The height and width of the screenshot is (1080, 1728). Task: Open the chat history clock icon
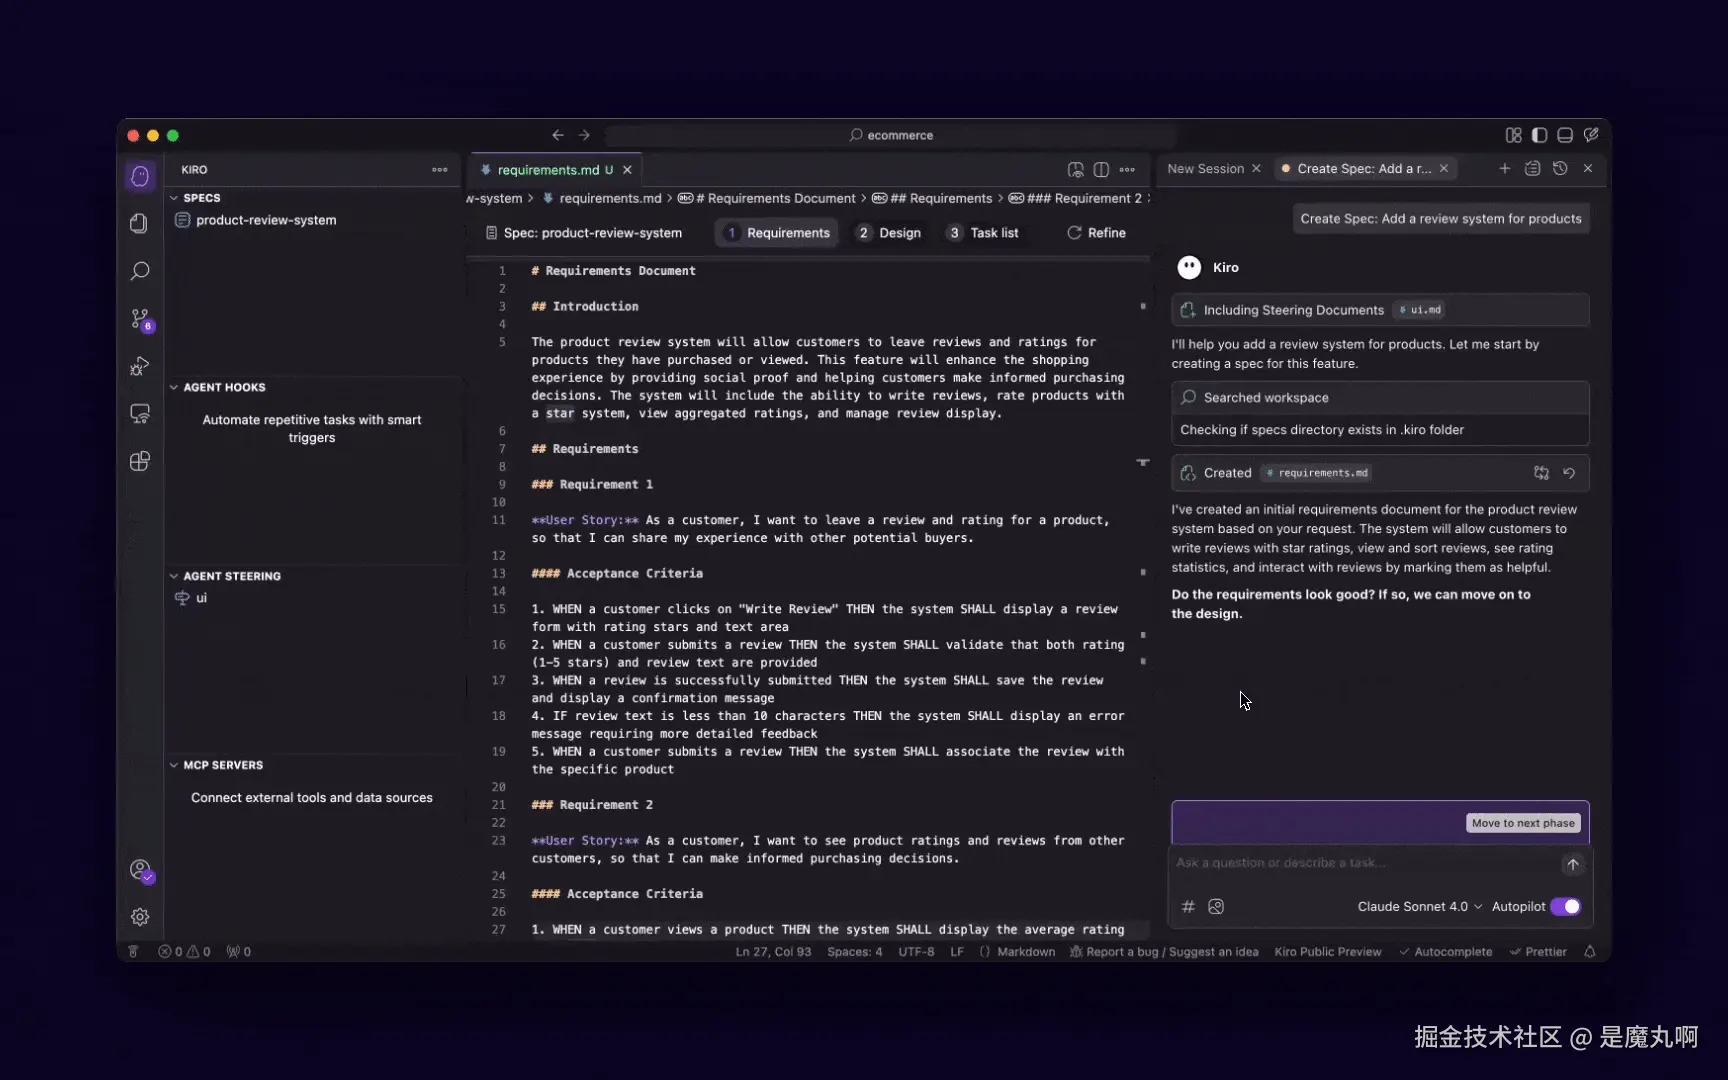tap(1560, 169)
